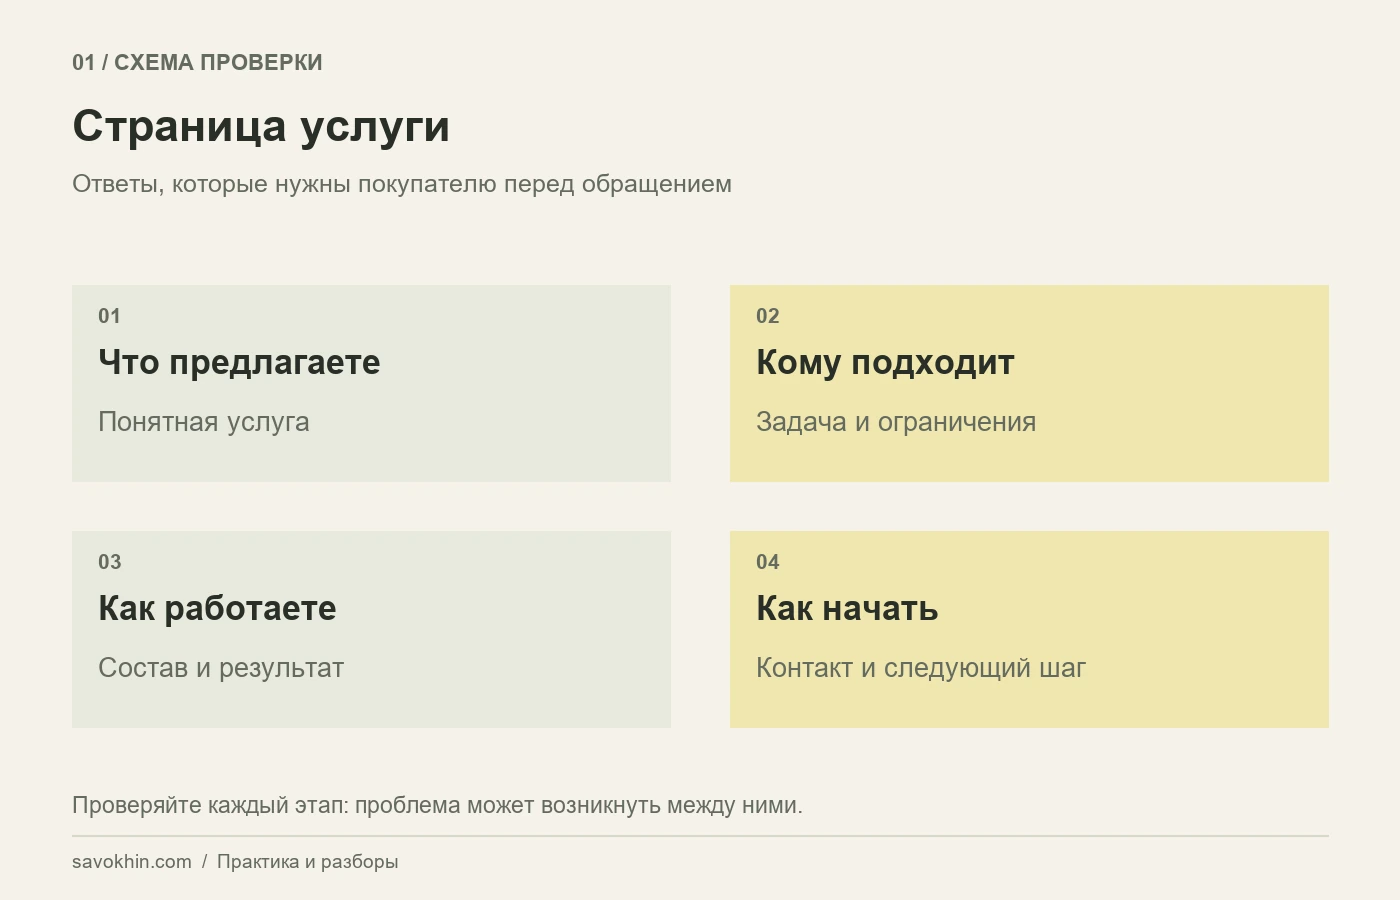Click the text 'Задача и ограничения'
1400x900 pixels.
click(896, 422)
